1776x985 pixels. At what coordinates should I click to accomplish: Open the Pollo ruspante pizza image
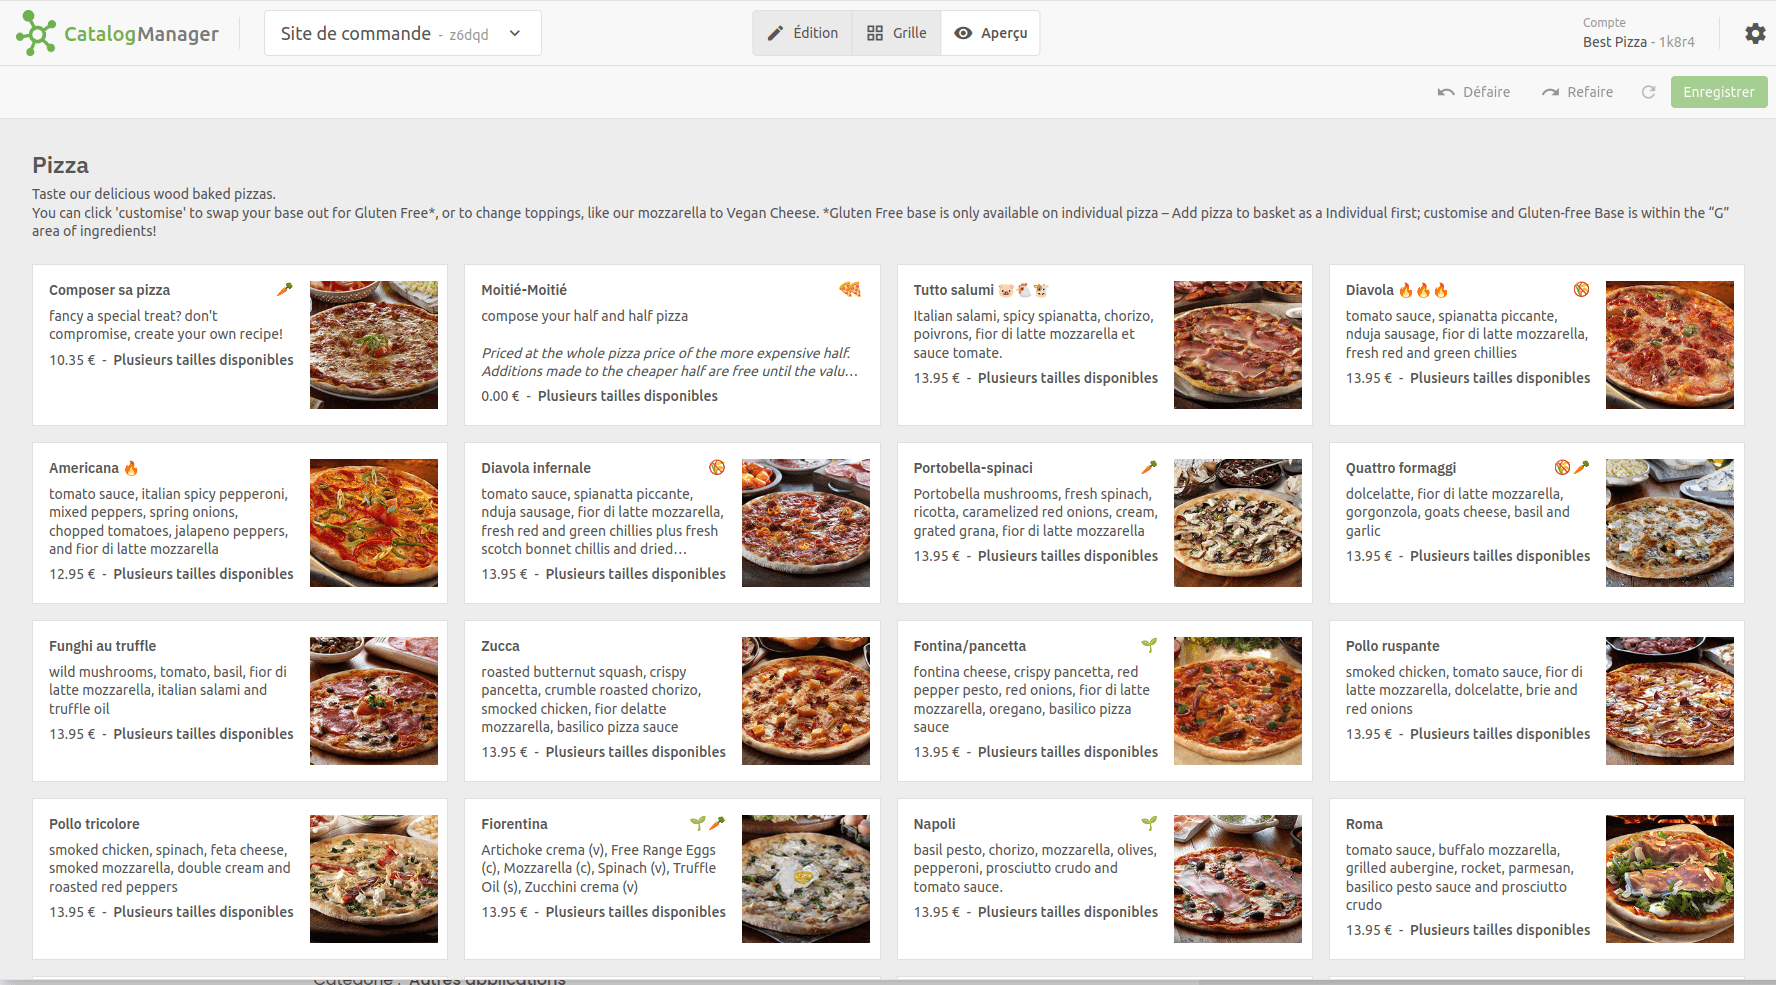pos(1670,701)
